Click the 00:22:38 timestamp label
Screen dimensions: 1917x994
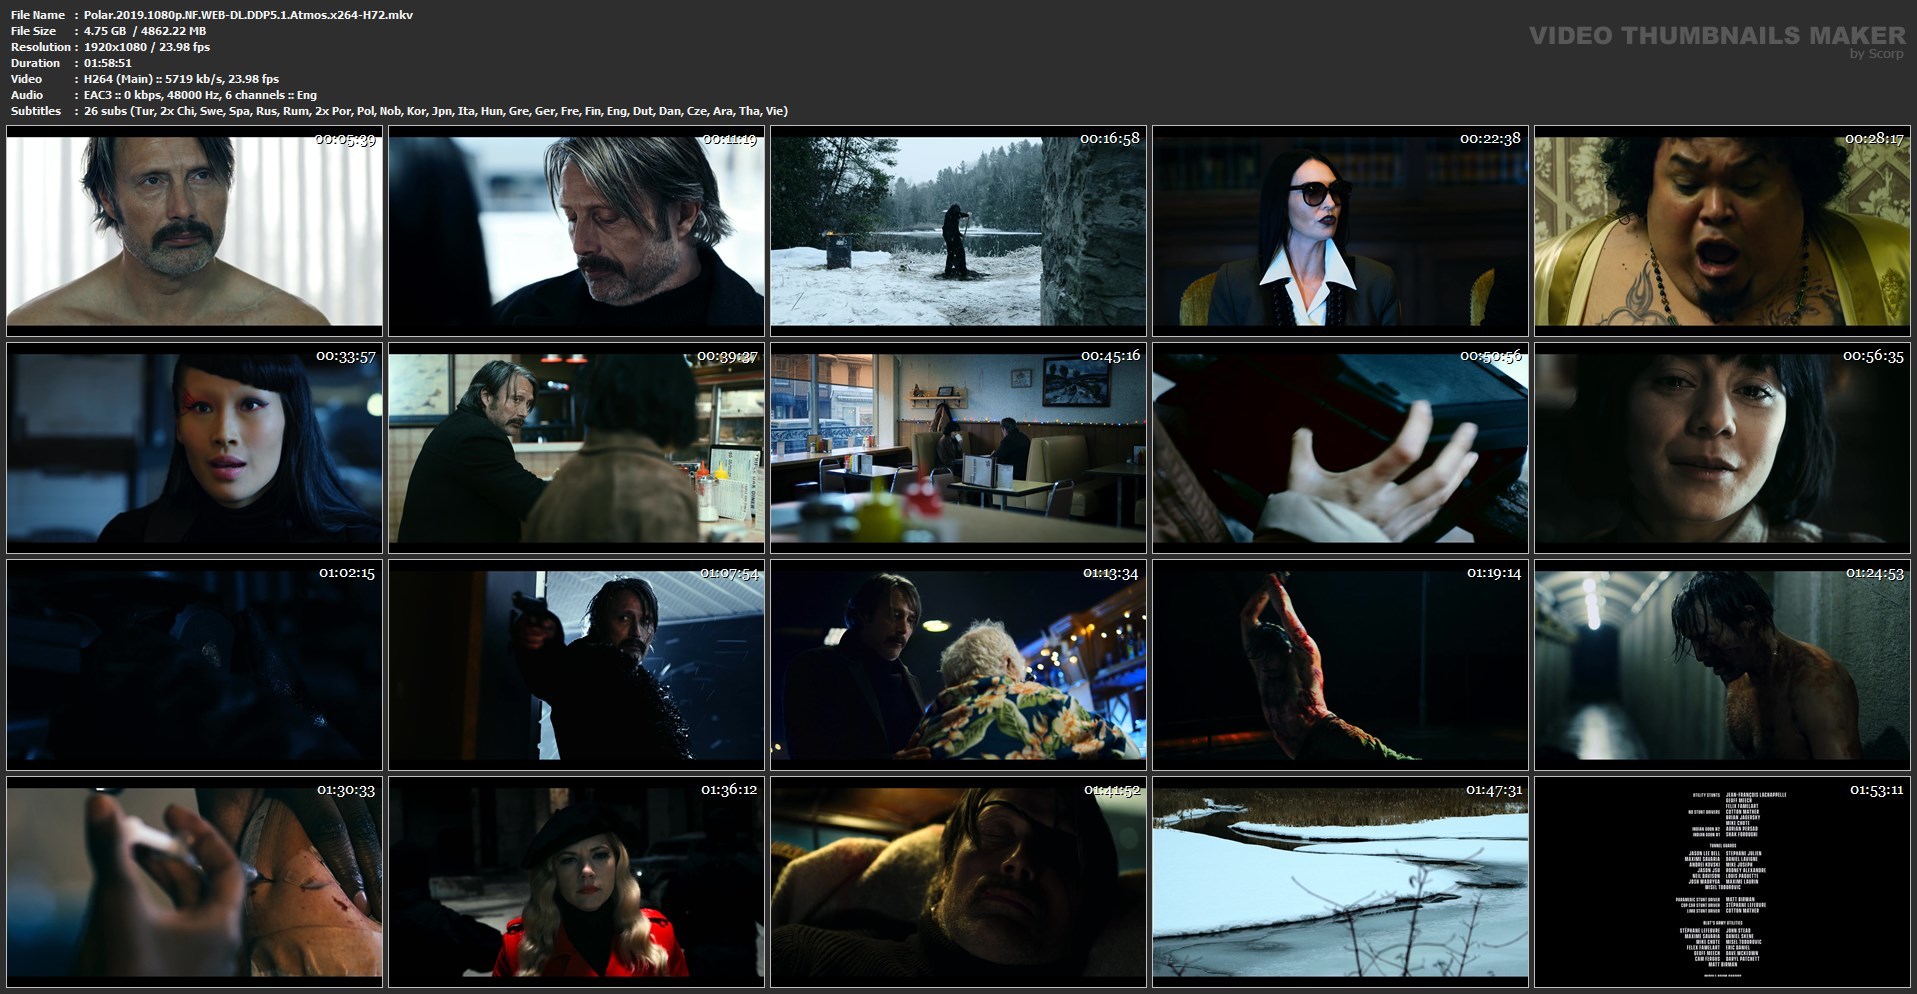click(x=1490, y=139)
